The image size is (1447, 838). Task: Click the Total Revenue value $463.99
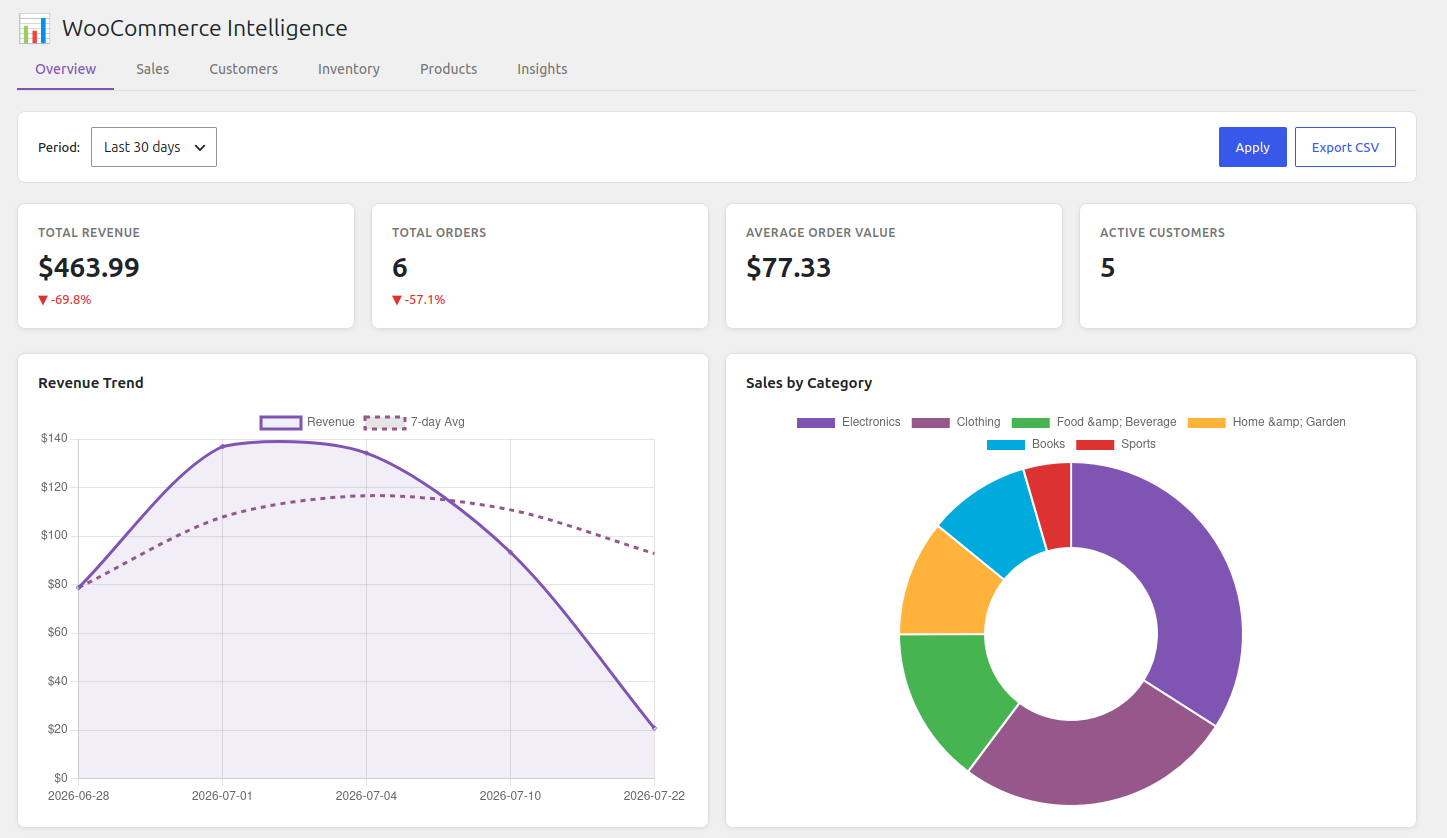click(x=89, y=267)
